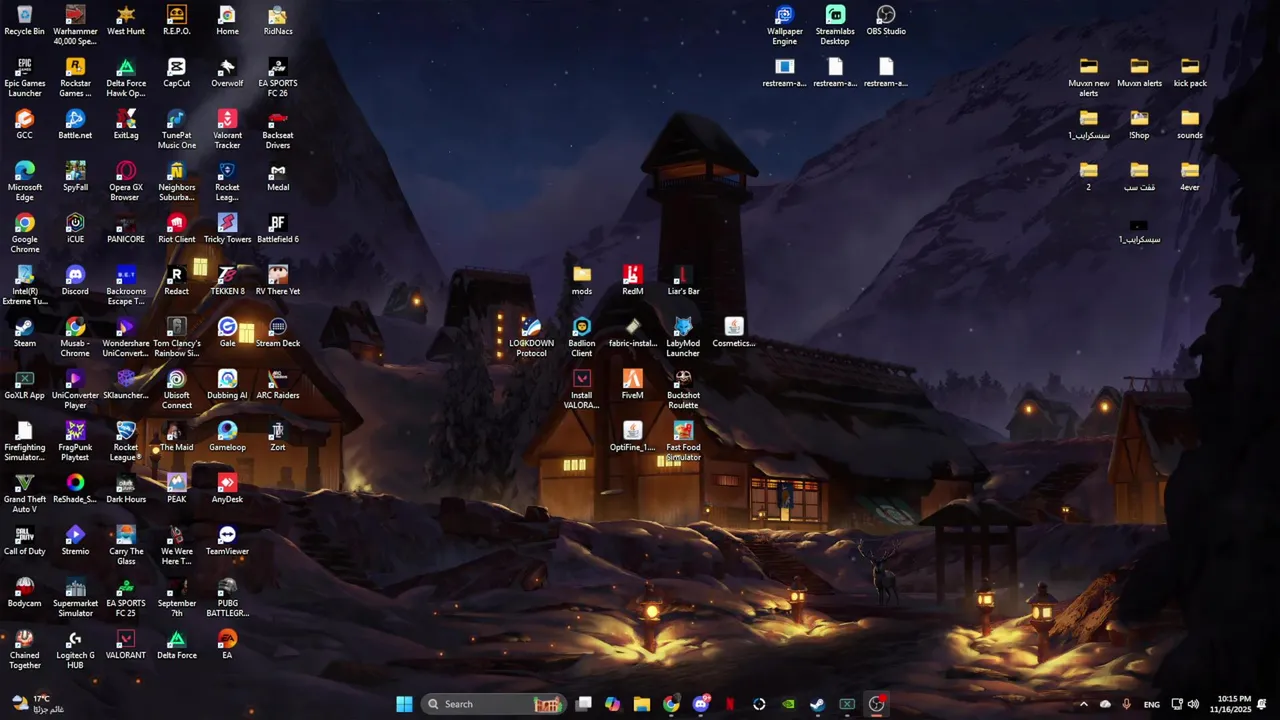Open the Windows Start menu
The image size is (1280, 720).
click(404, 704)
